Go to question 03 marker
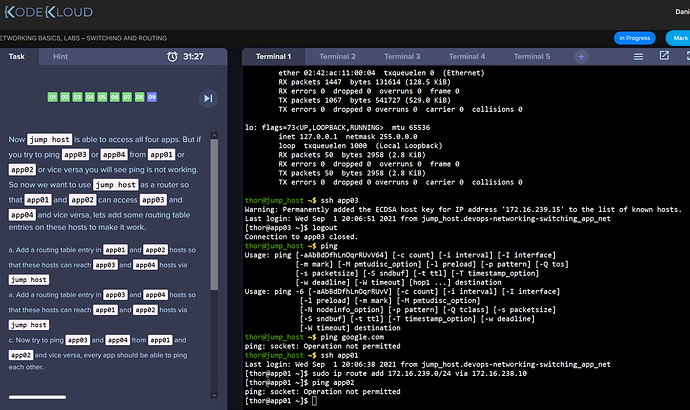 coord(77,97)
